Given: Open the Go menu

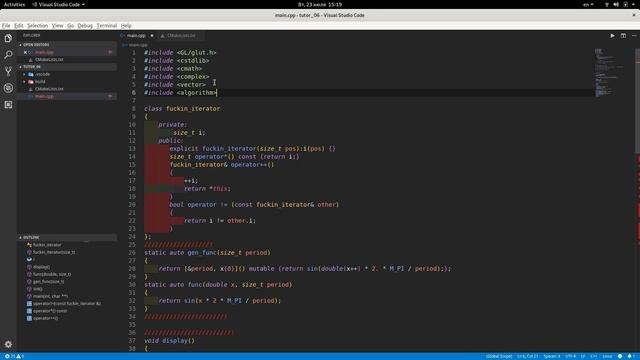Looking at the screenshot, I should (x=71, y=26).
